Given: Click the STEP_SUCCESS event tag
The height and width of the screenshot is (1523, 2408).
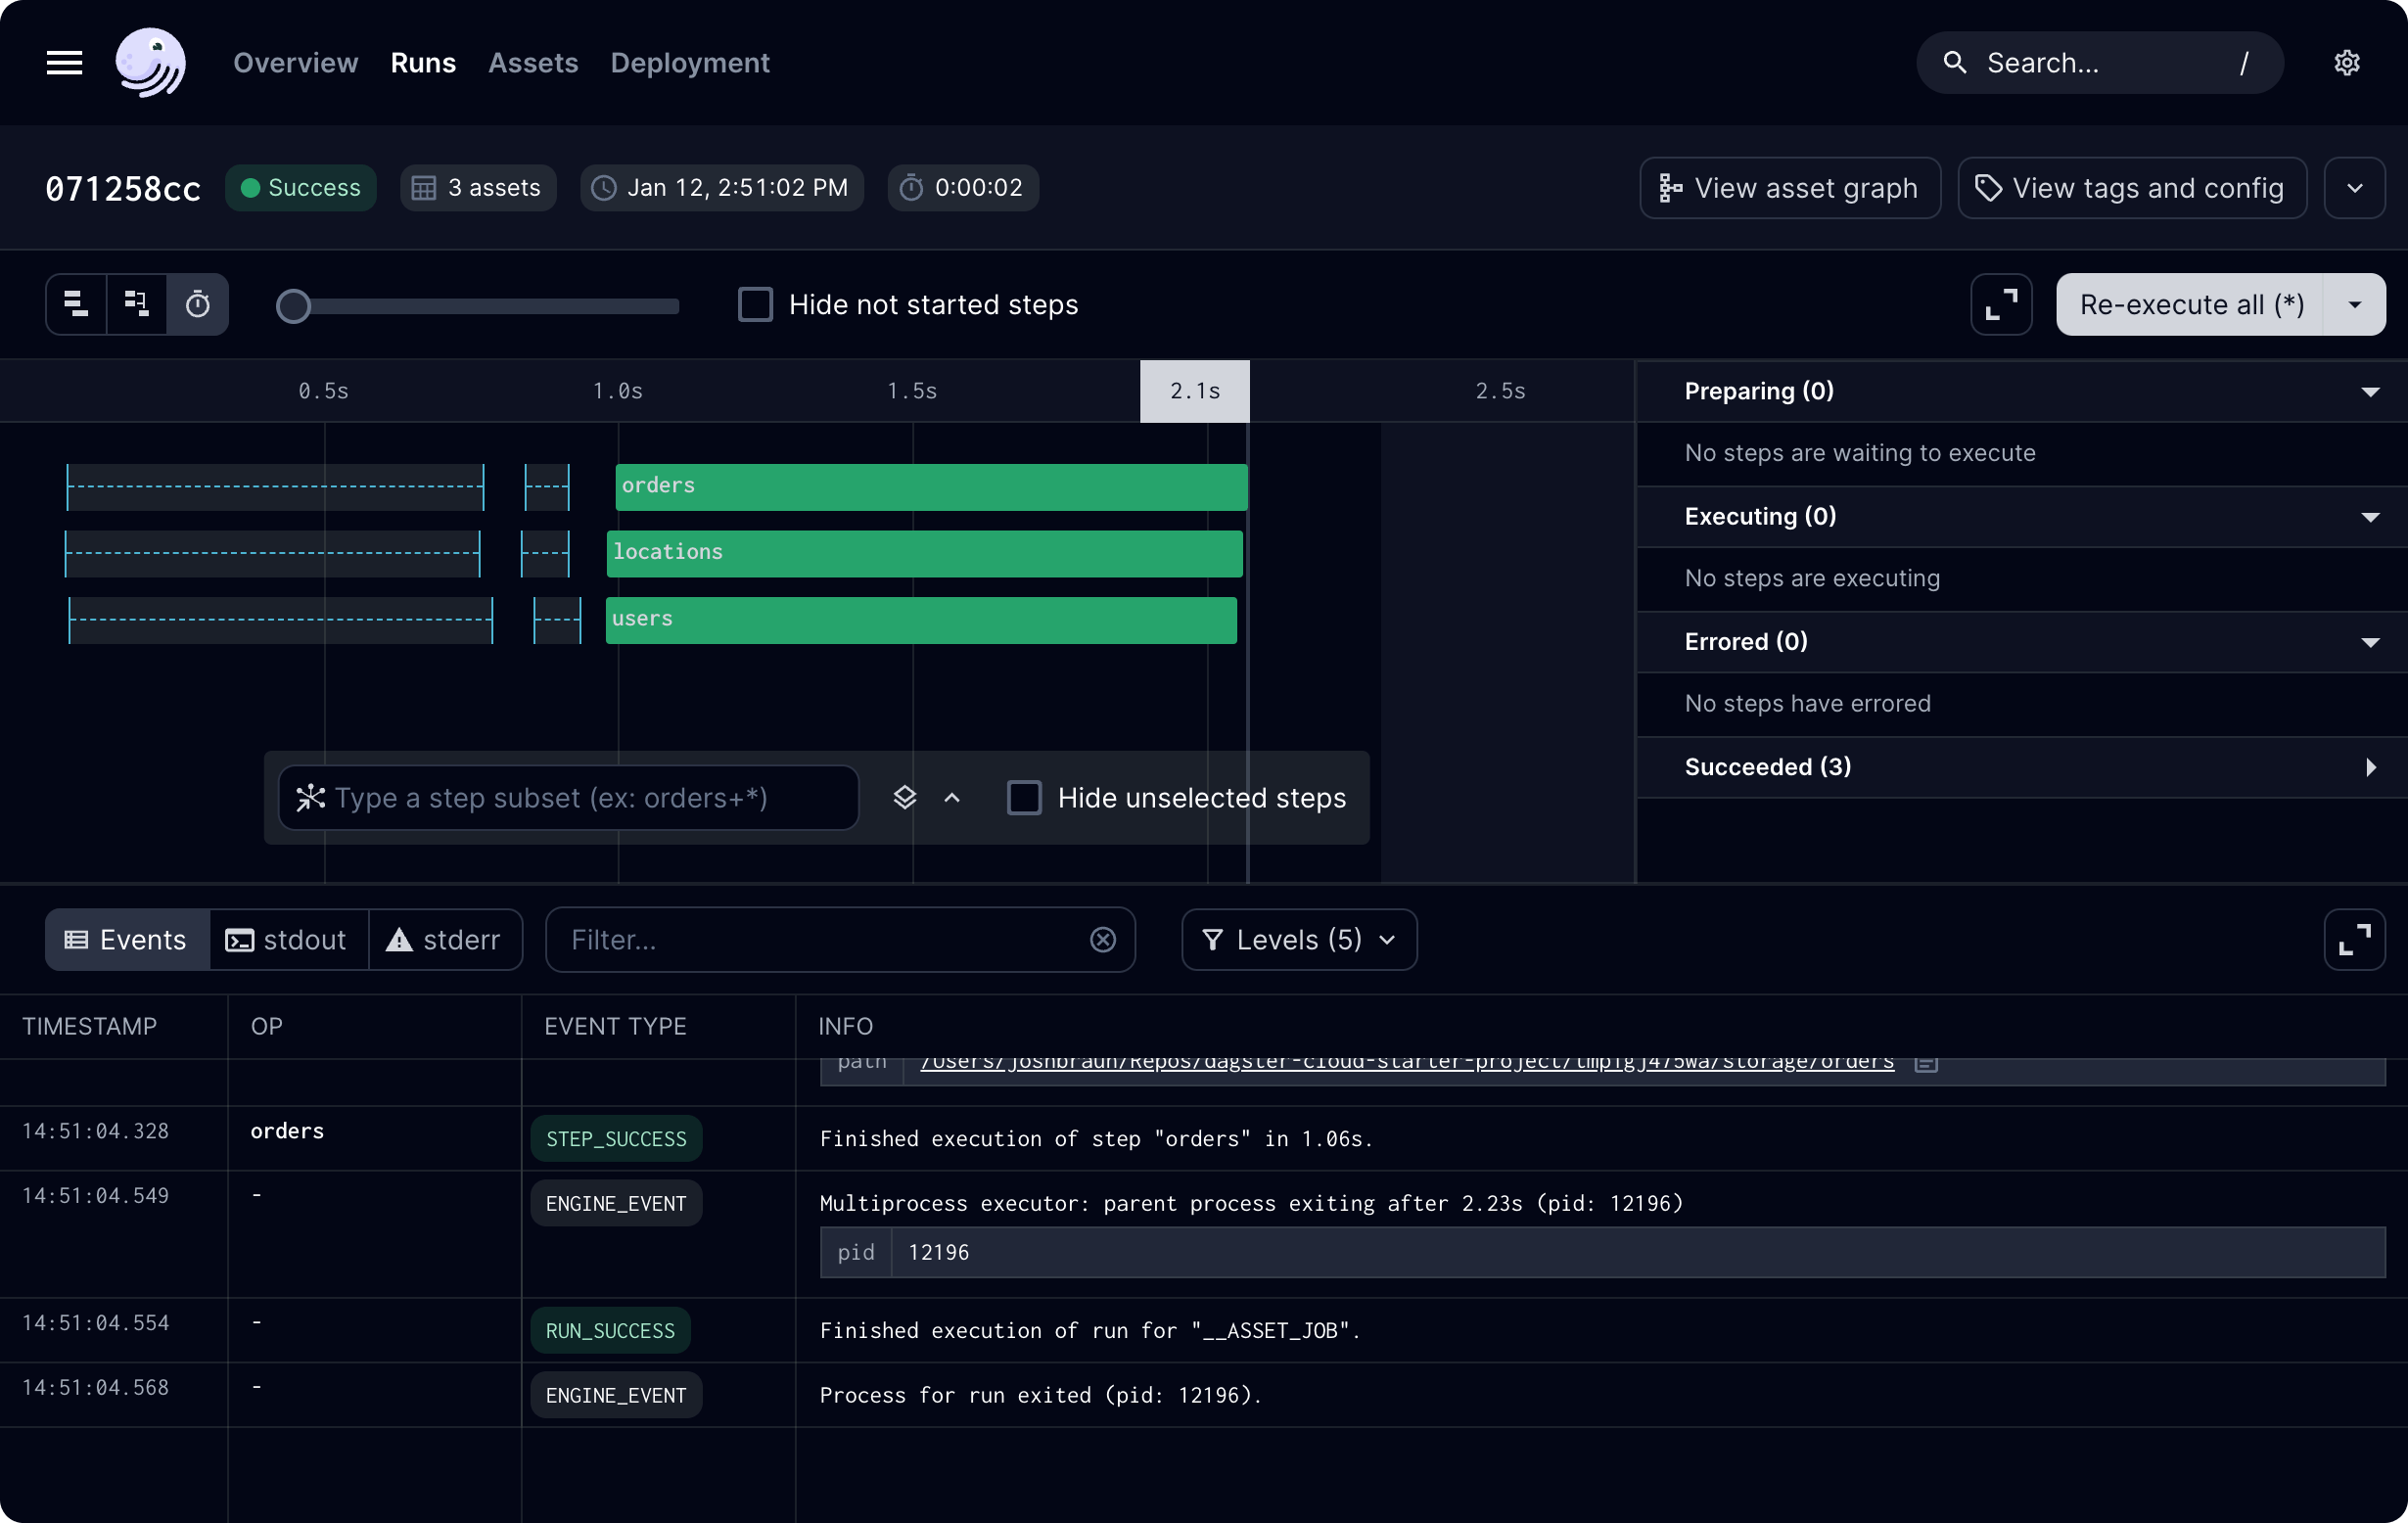Looking at the screenshot, I should (x=616, y=1139).
